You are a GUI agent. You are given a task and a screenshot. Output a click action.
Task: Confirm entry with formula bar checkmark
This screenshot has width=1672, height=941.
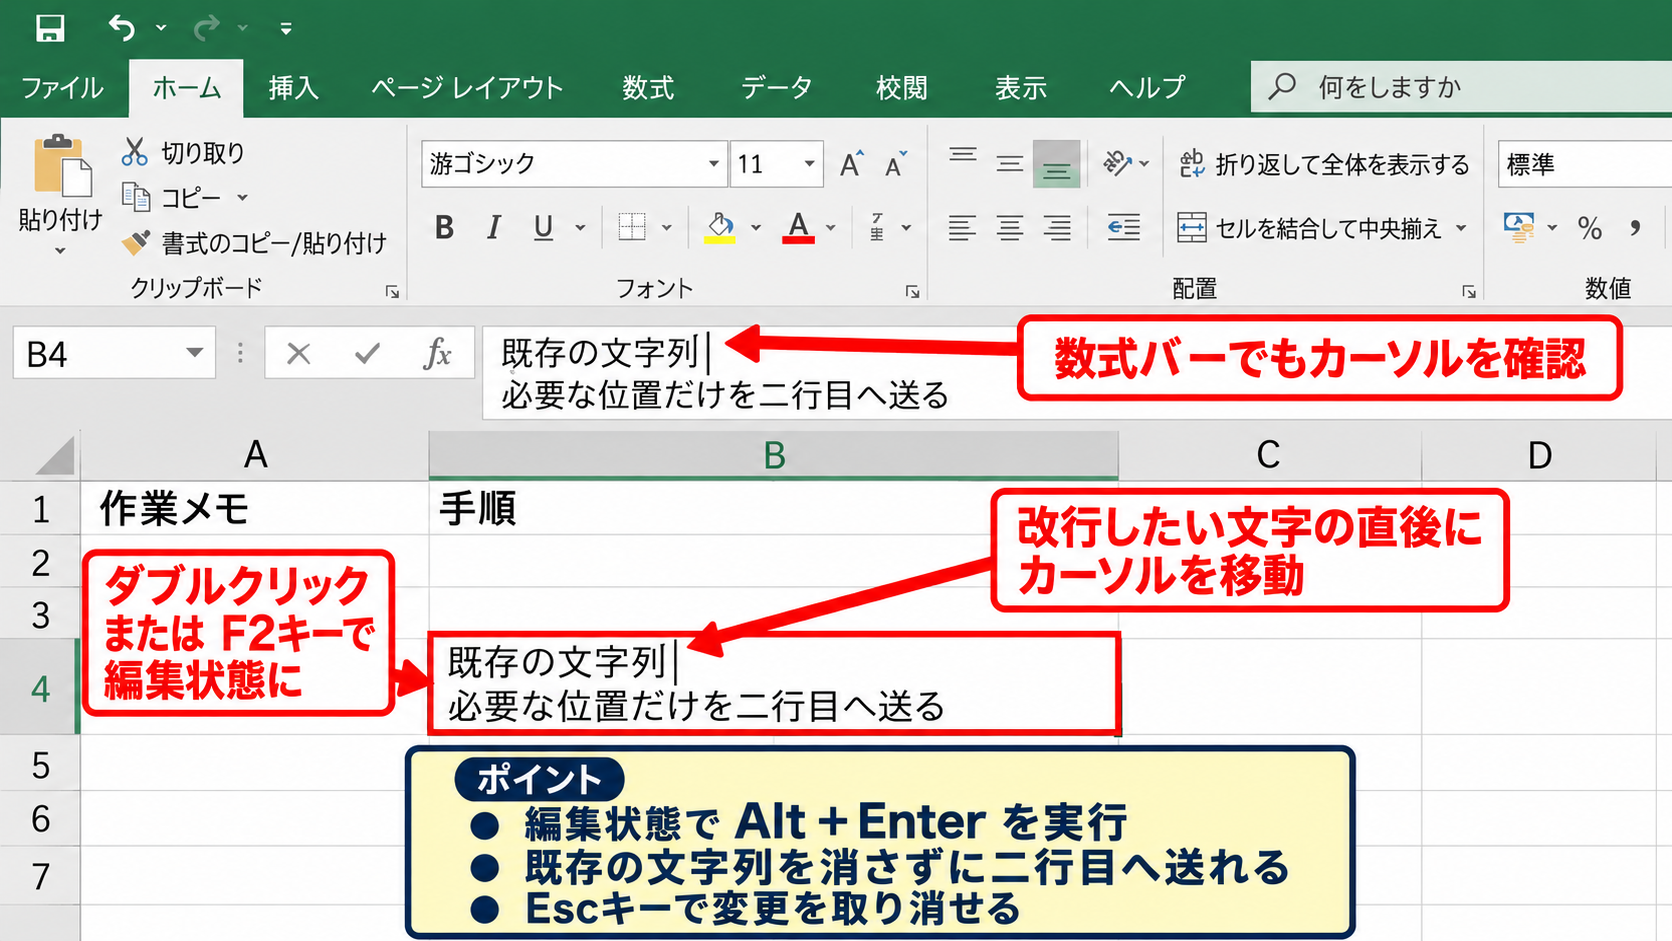click(367, 353)
